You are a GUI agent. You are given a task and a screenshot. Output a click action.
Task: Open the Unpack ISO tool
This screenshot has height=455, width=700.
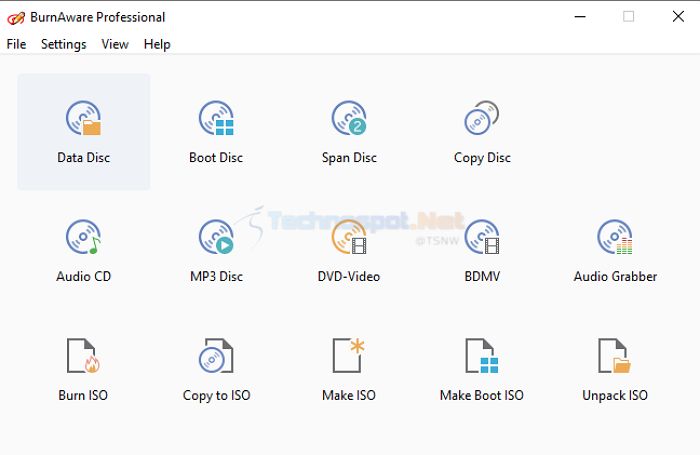615,369
